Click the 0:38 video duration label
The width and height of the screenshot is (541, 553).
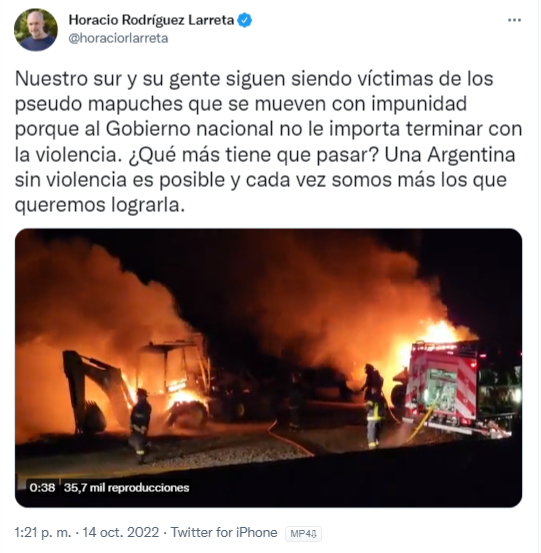(x=42, y=488)
